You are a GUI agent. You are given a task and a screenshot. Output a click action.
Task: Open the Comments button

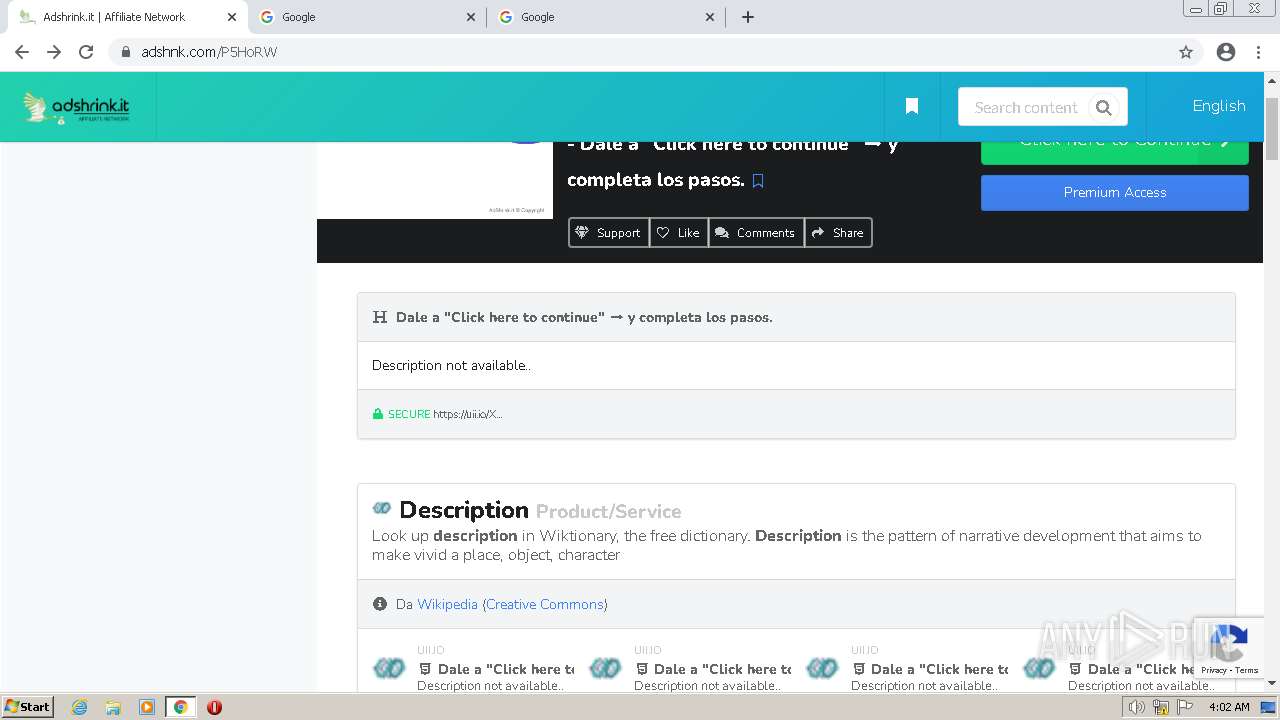pyautogui.click(x=756, y=233)
